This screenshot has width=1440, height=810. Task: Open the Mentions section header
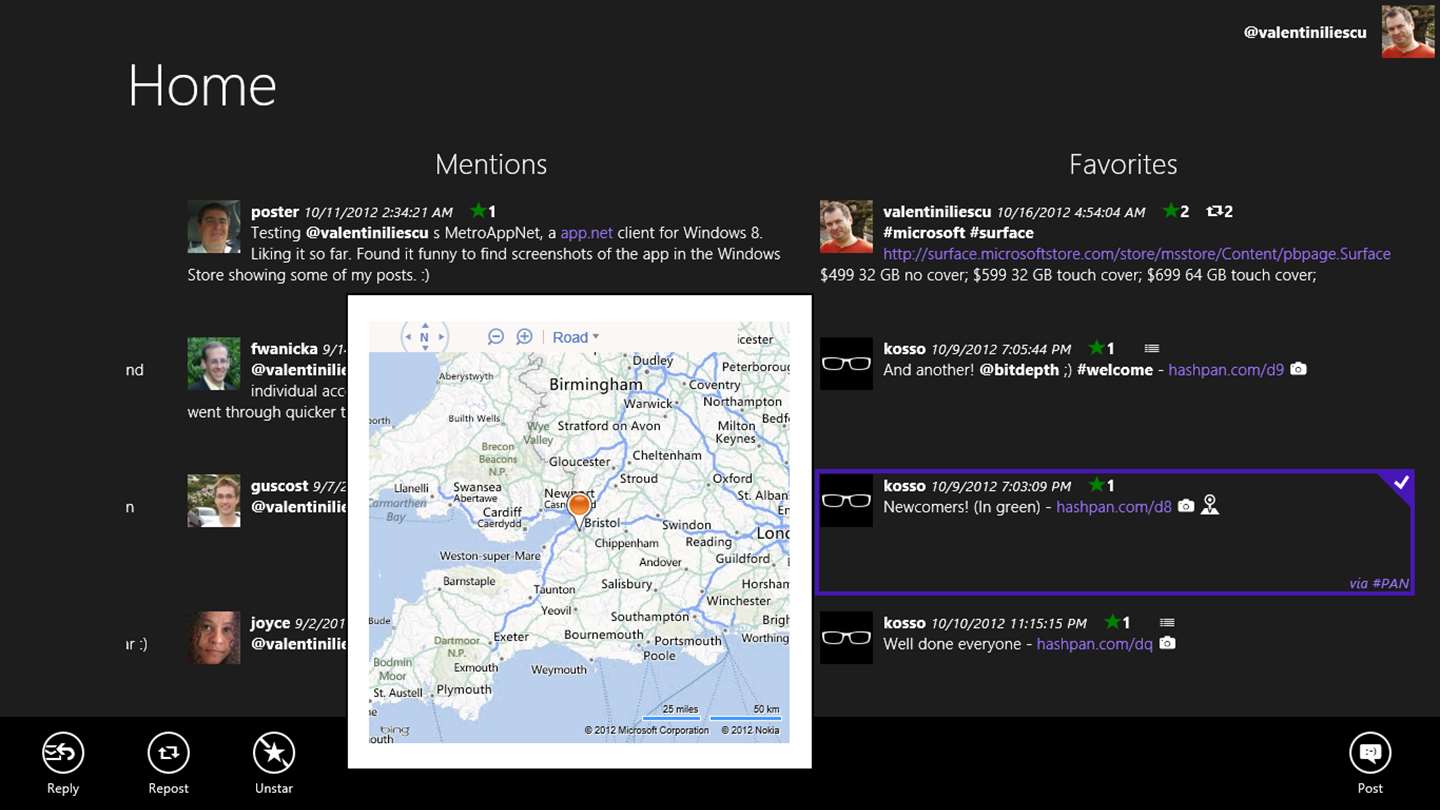pyautogui.click(x=491, y=164)
